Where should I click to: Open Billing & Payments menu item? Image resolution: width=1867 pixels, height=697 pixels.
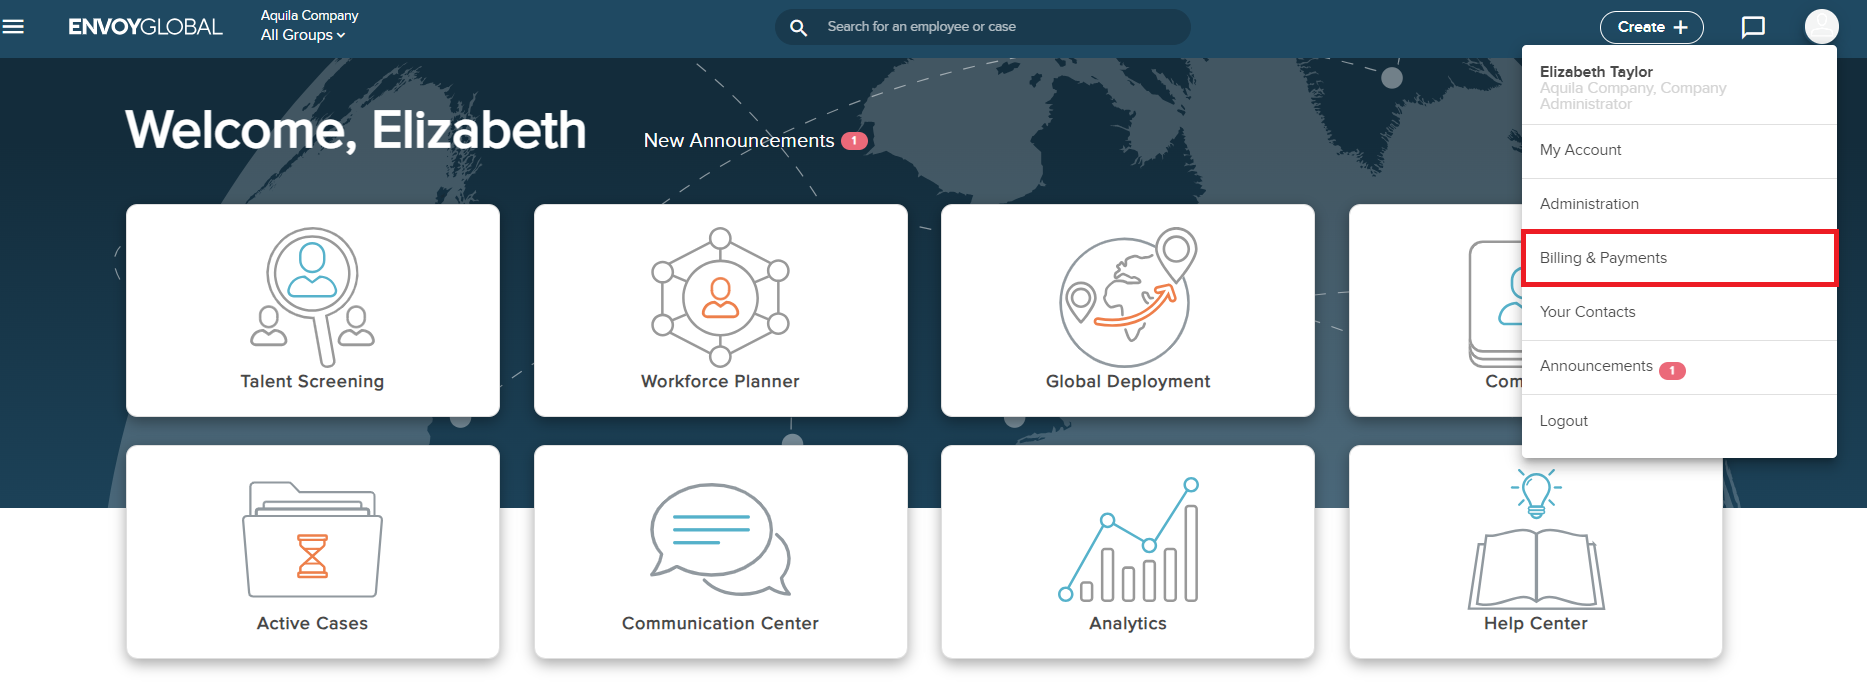point(1603,258)
